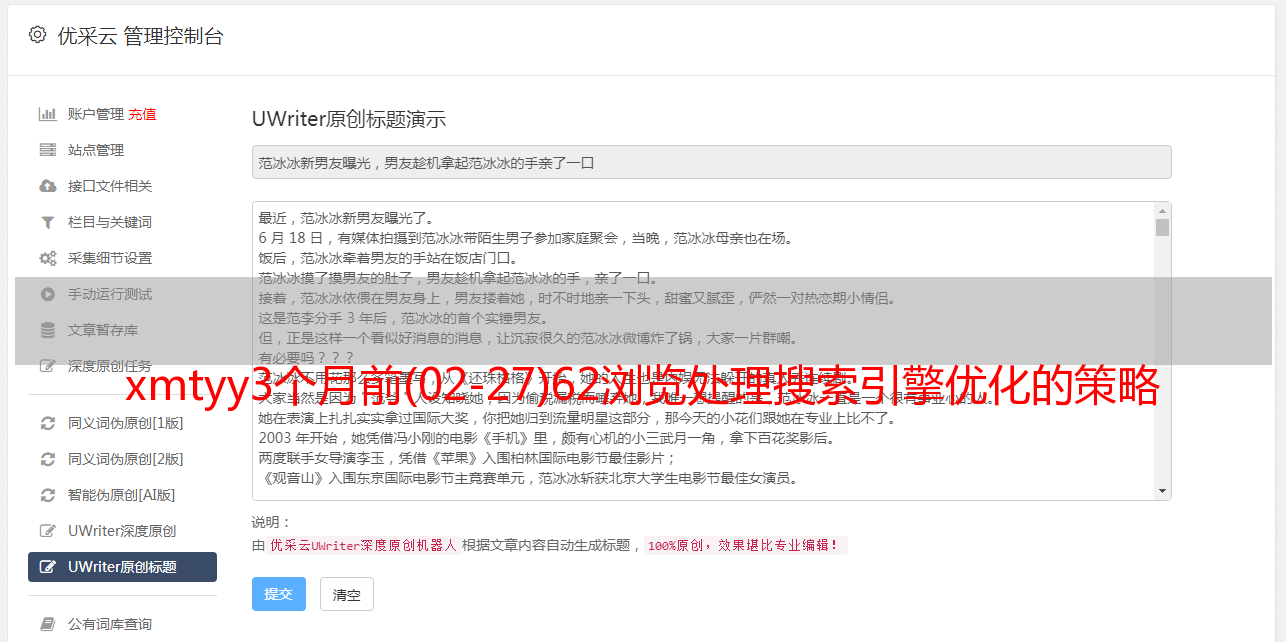Screen dimensions: 1286x642
Task: Submit with the blue 提交 button
Action: pyautogui.click(x=279, y=594)
